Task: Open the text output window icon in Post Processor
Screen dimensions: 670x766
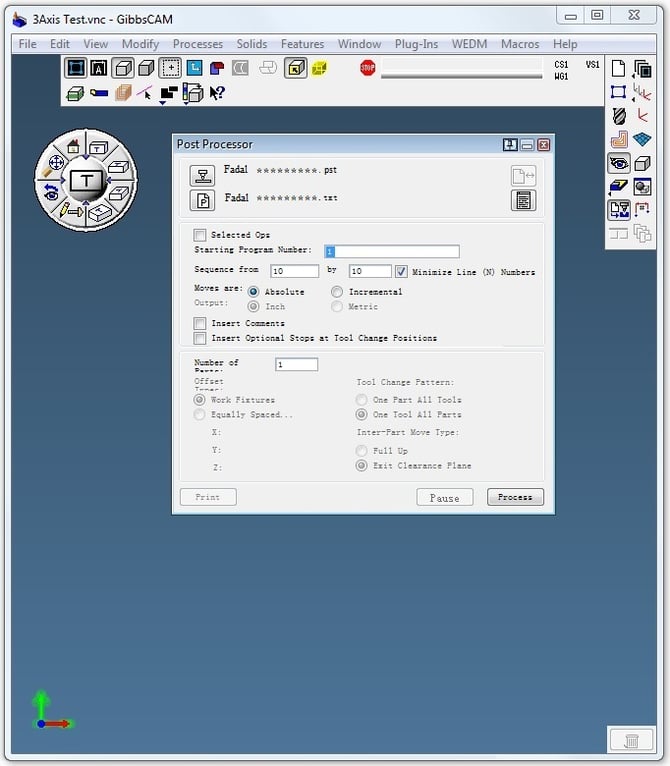Action: (523, 200)
